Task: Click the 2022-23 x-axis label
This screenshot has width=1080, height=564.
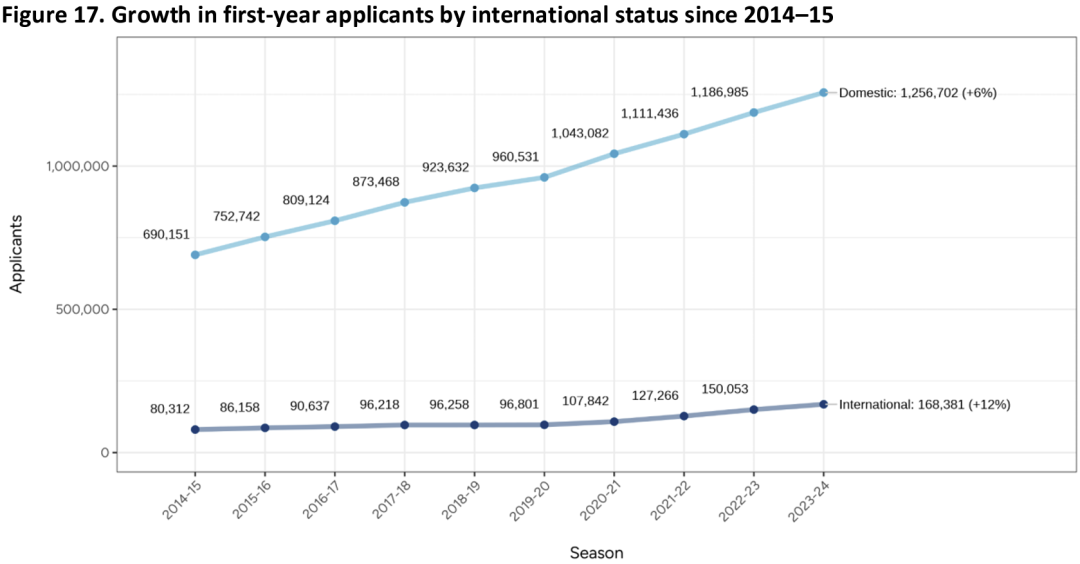Action: (739, 501)
